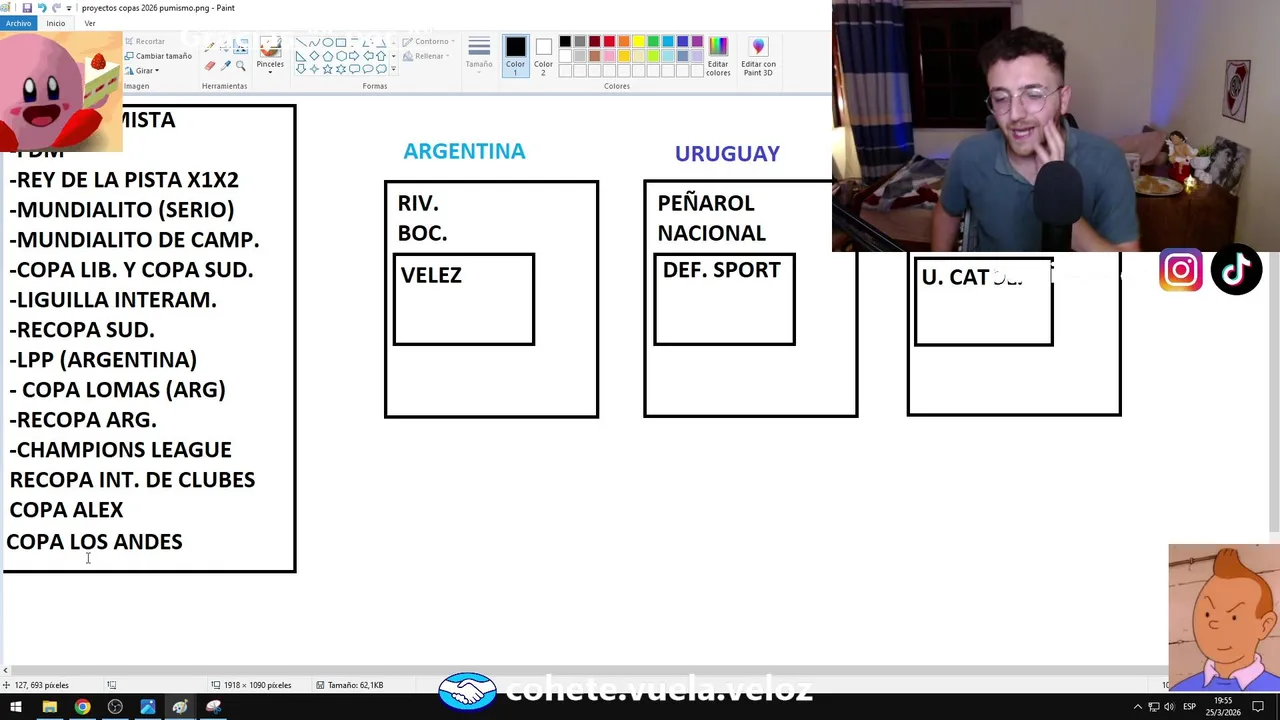Open Edit colors dialog
The height and width of the screenshot is (720, 1280).
(x=718, y=56)
